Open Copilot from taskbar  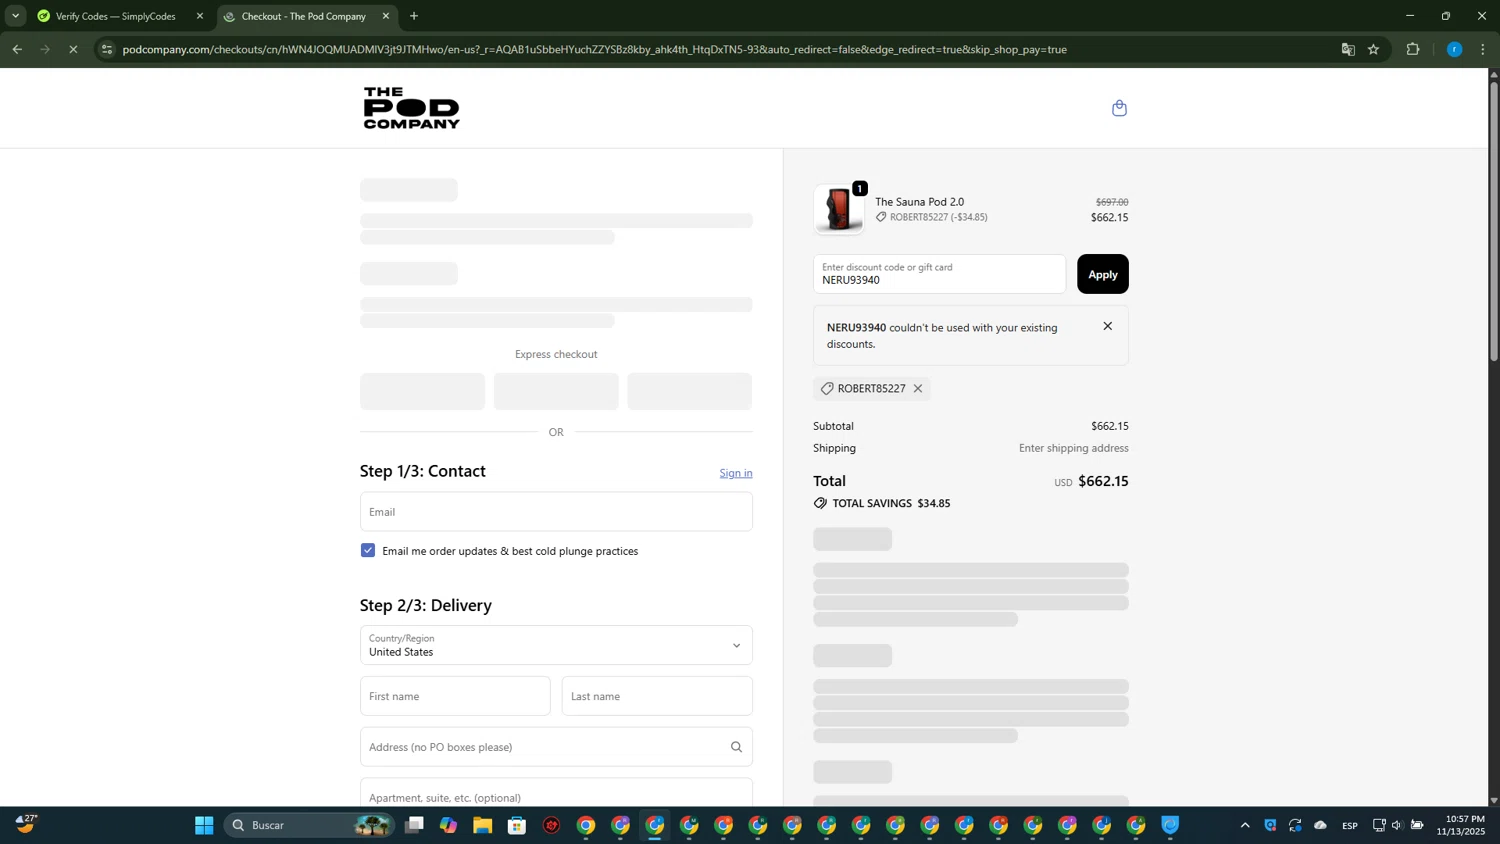448,825
